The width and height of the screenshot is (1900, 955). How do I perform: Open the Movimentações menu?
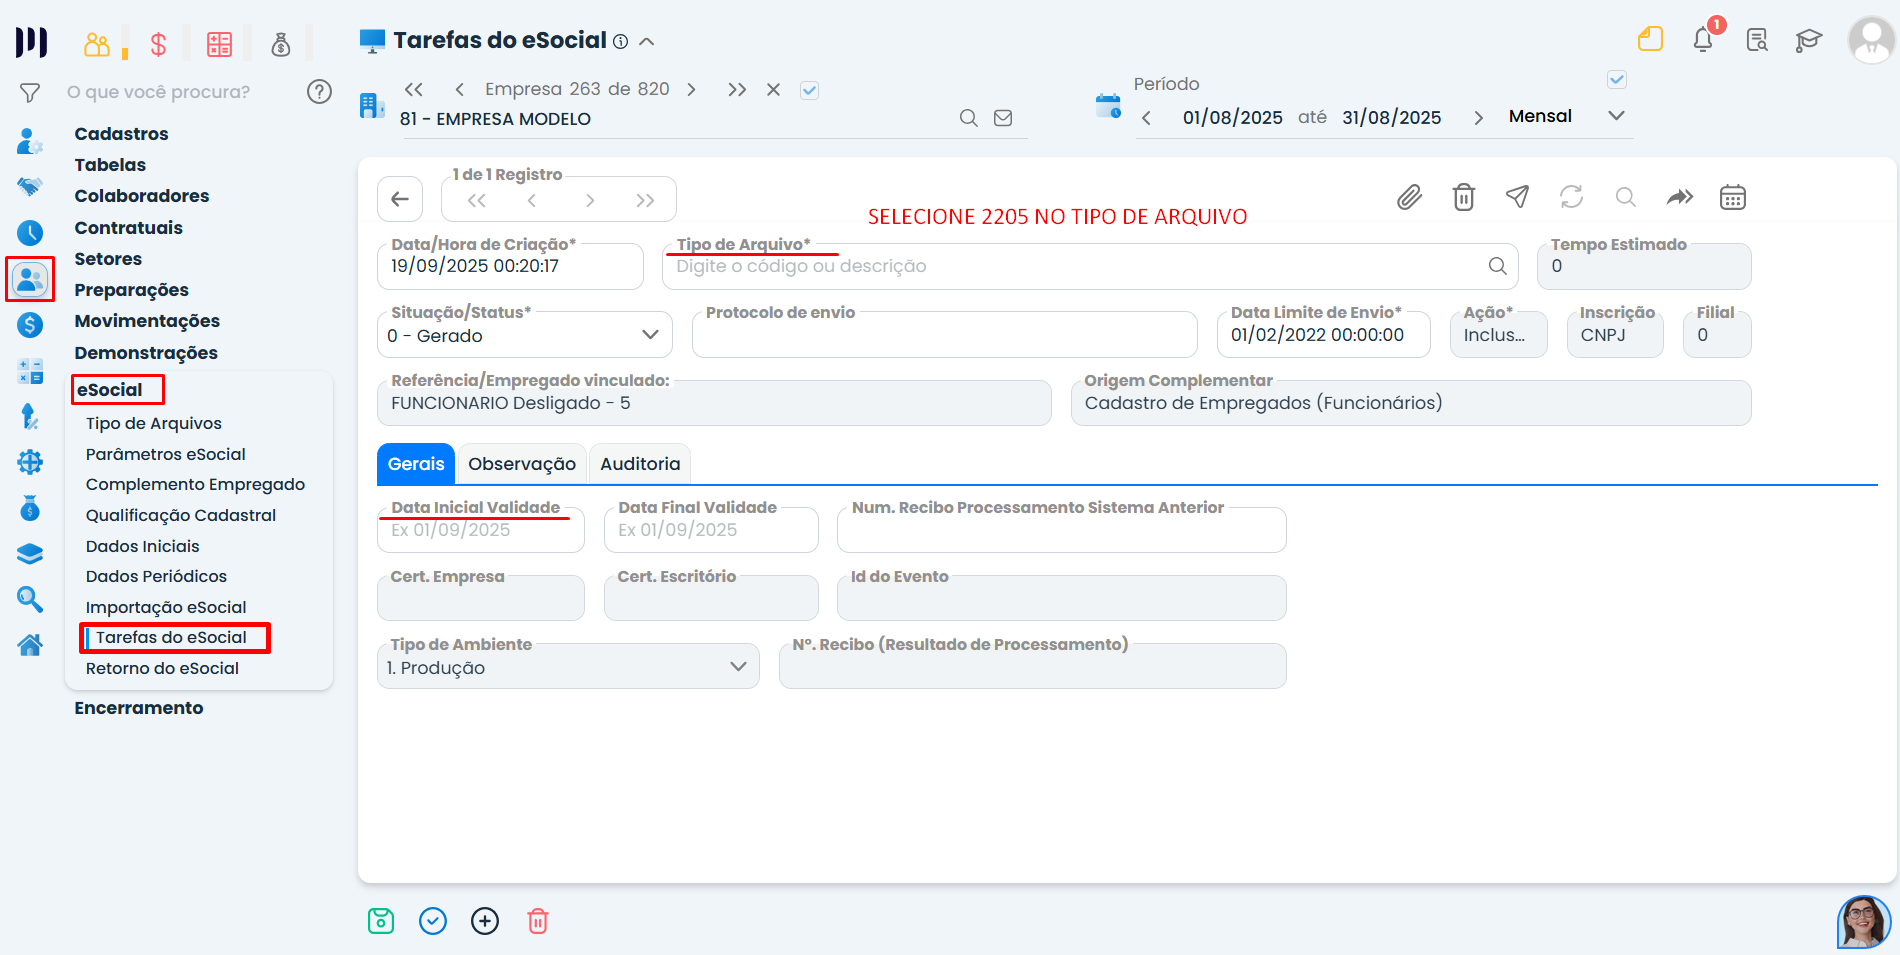[x=147, y=321]
